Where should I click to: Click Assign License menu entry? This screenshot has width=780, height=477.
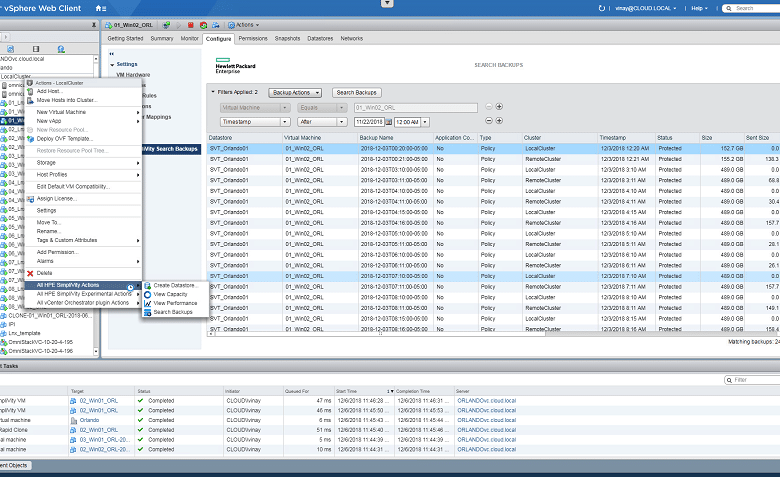click(57, 198)
